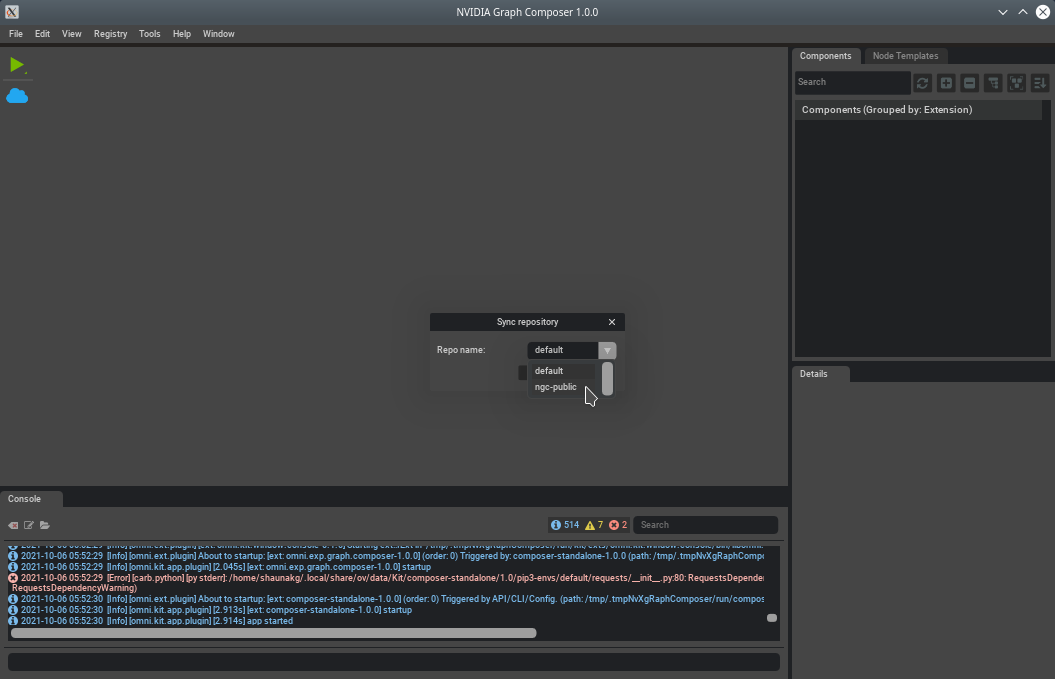Screen dimensions: 1055x679
Task: Click the collapse-all minus icon in Components
Action: click(969, 83)
